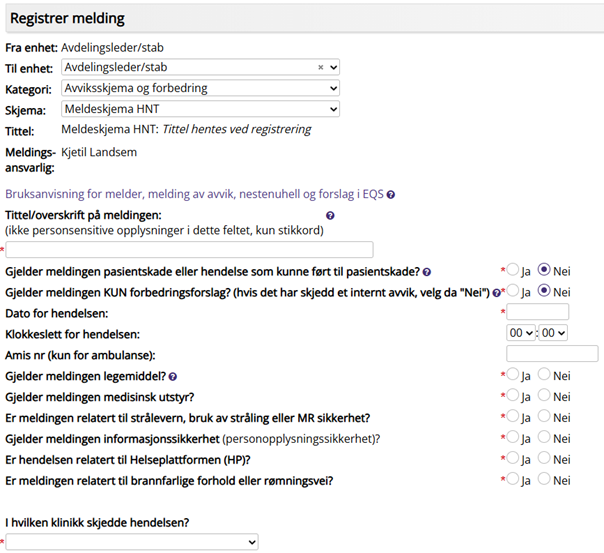Click the 'Dato for hendelsen:' label
Image resolution: width=604 pixels, height=553 pixels.
(x=57, y=313)
